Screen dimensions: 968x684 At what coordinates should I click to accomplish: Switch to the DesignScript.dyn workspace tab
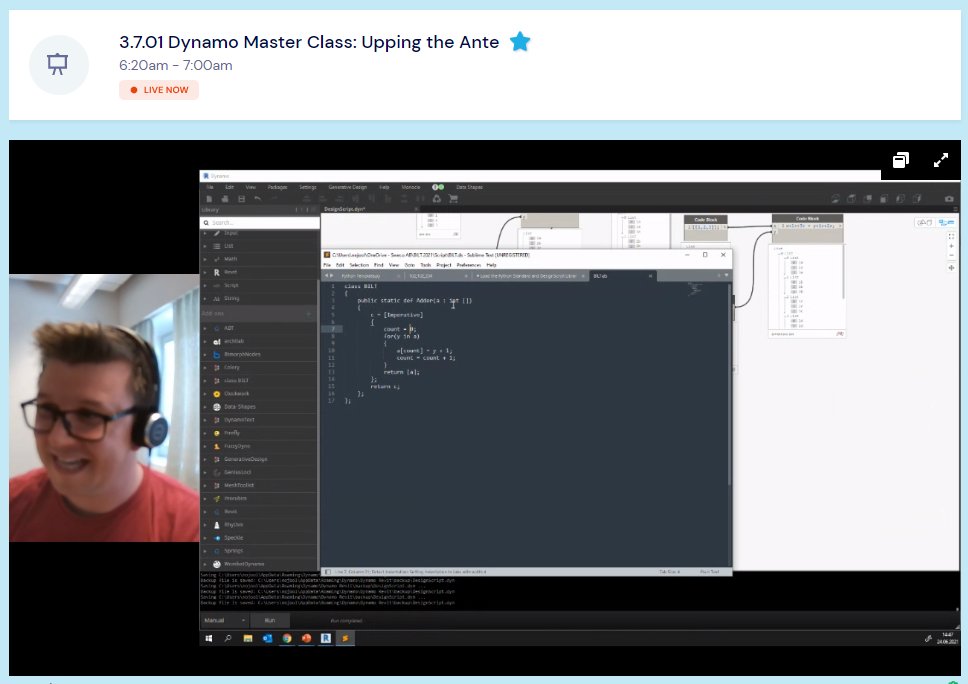tap(344, 209)
